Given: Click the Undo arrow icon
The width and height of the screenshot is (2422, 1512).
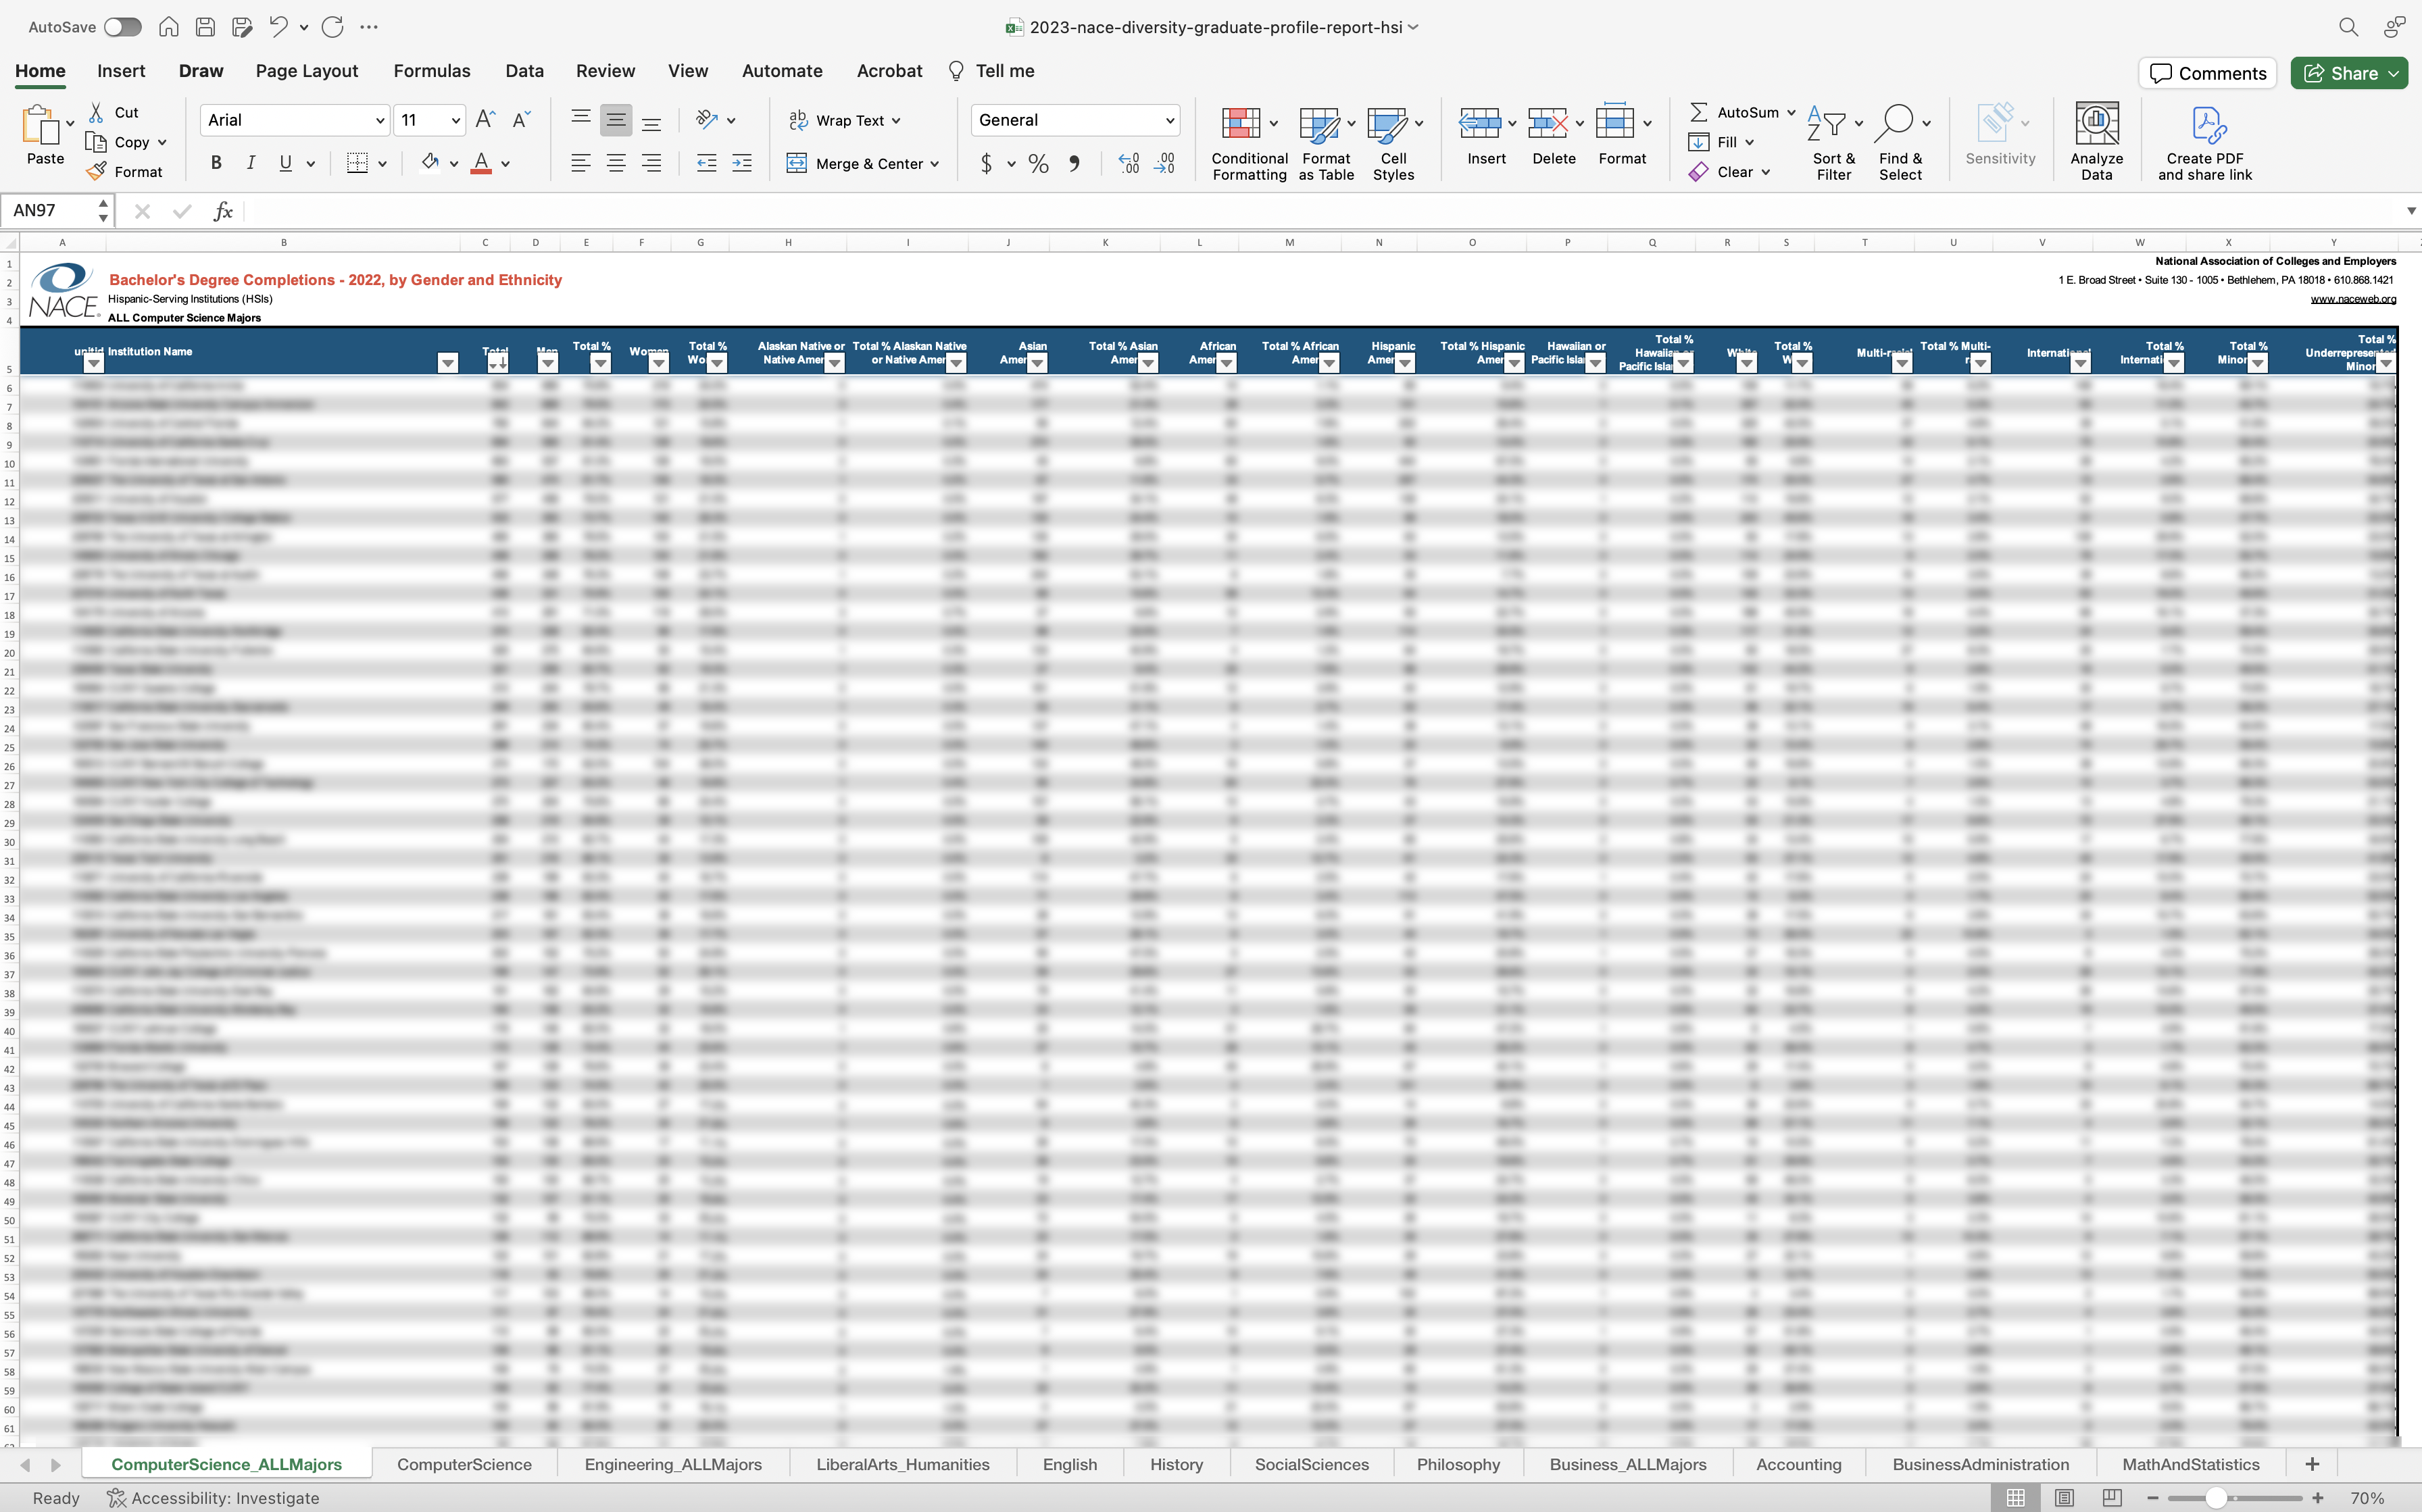Looking at the screenshot, I should [x=279, y=27].
